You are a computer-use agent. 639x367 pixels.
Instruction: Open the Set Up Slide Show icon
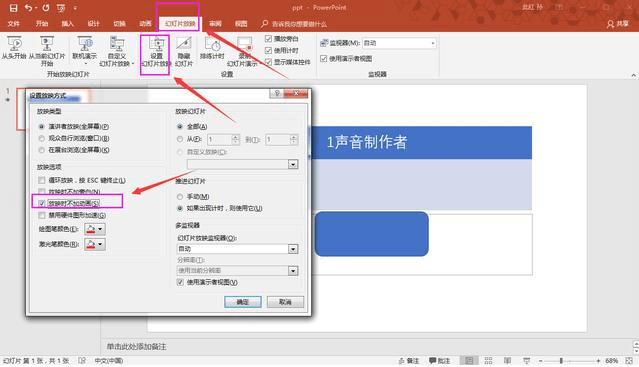156,44
